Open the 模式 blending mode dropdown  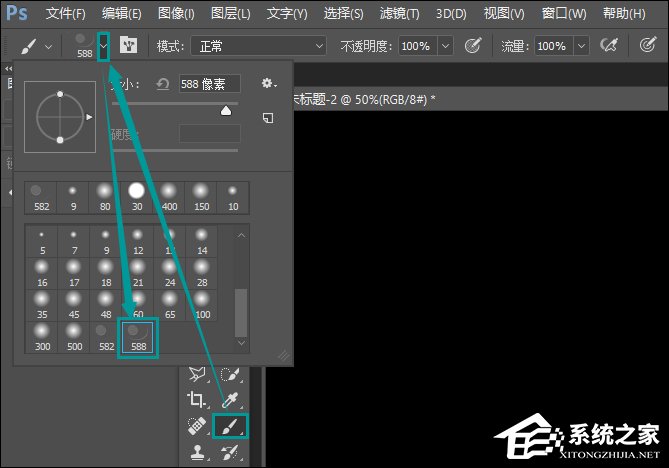pyautogui.click(x=259, y=46)
